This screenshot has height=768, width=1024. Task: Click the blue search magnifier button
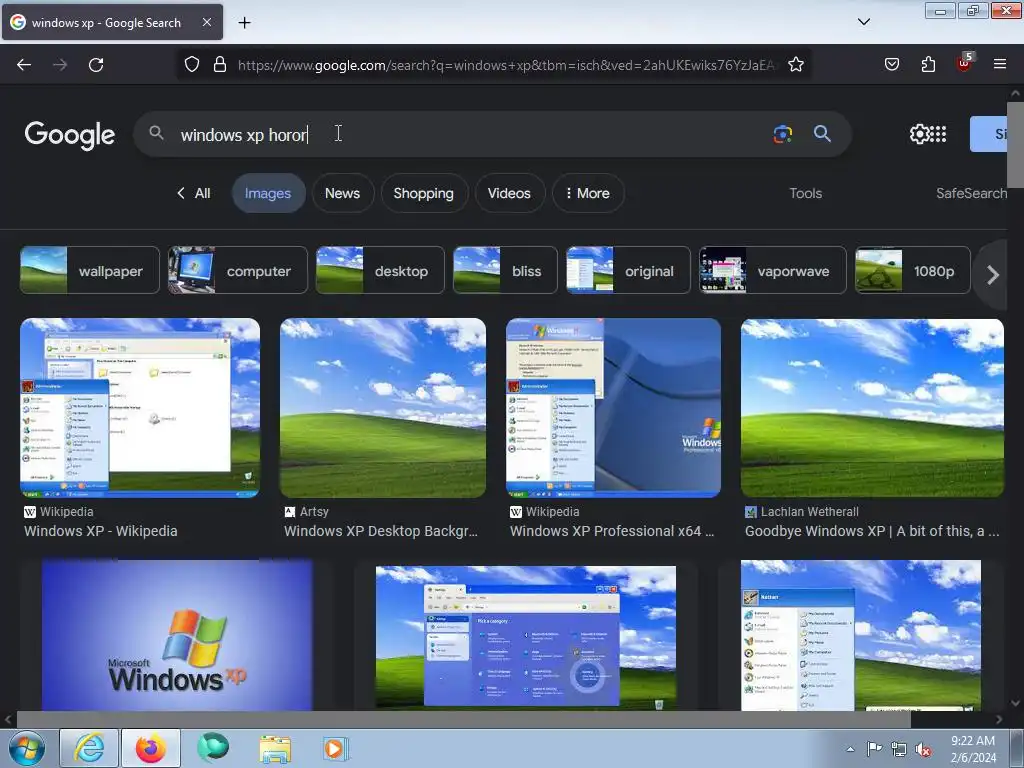pos(822,134)
